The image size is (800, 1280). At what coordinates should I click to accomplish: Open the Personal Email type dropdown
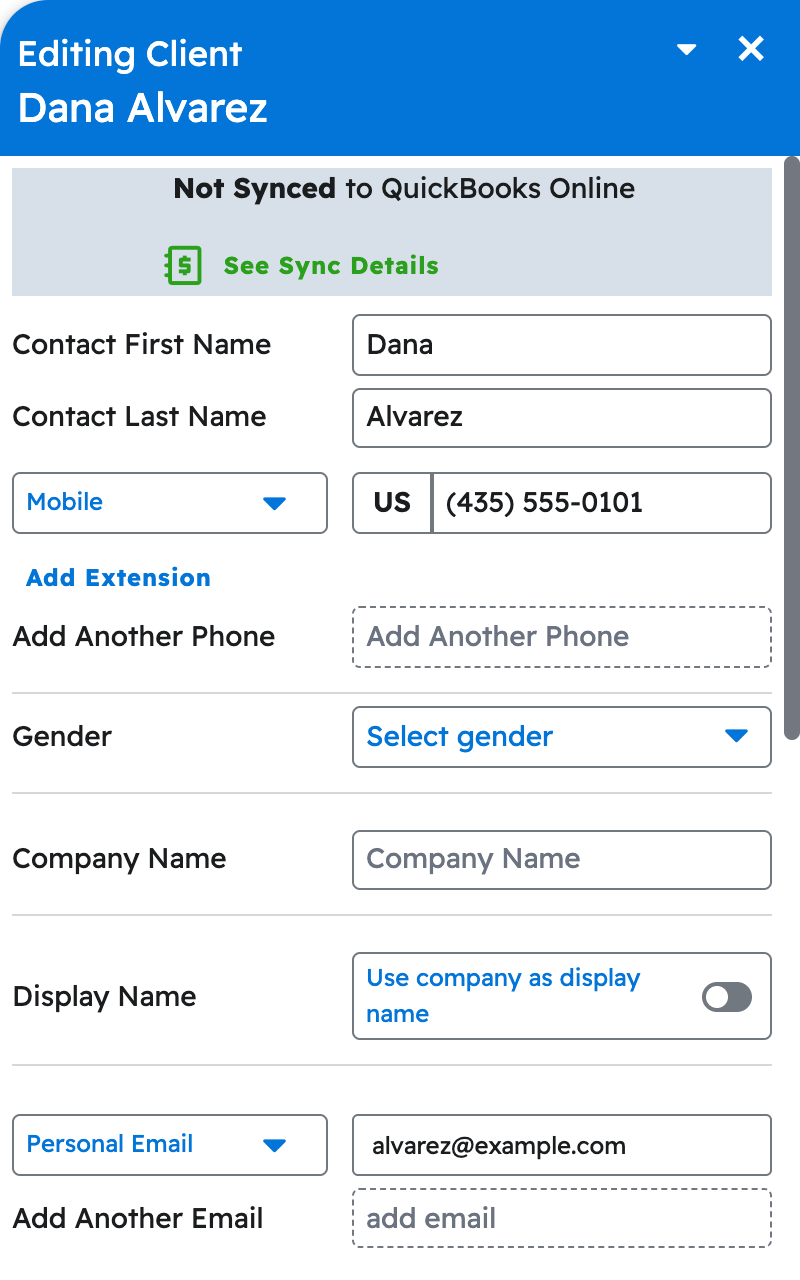170,1145
